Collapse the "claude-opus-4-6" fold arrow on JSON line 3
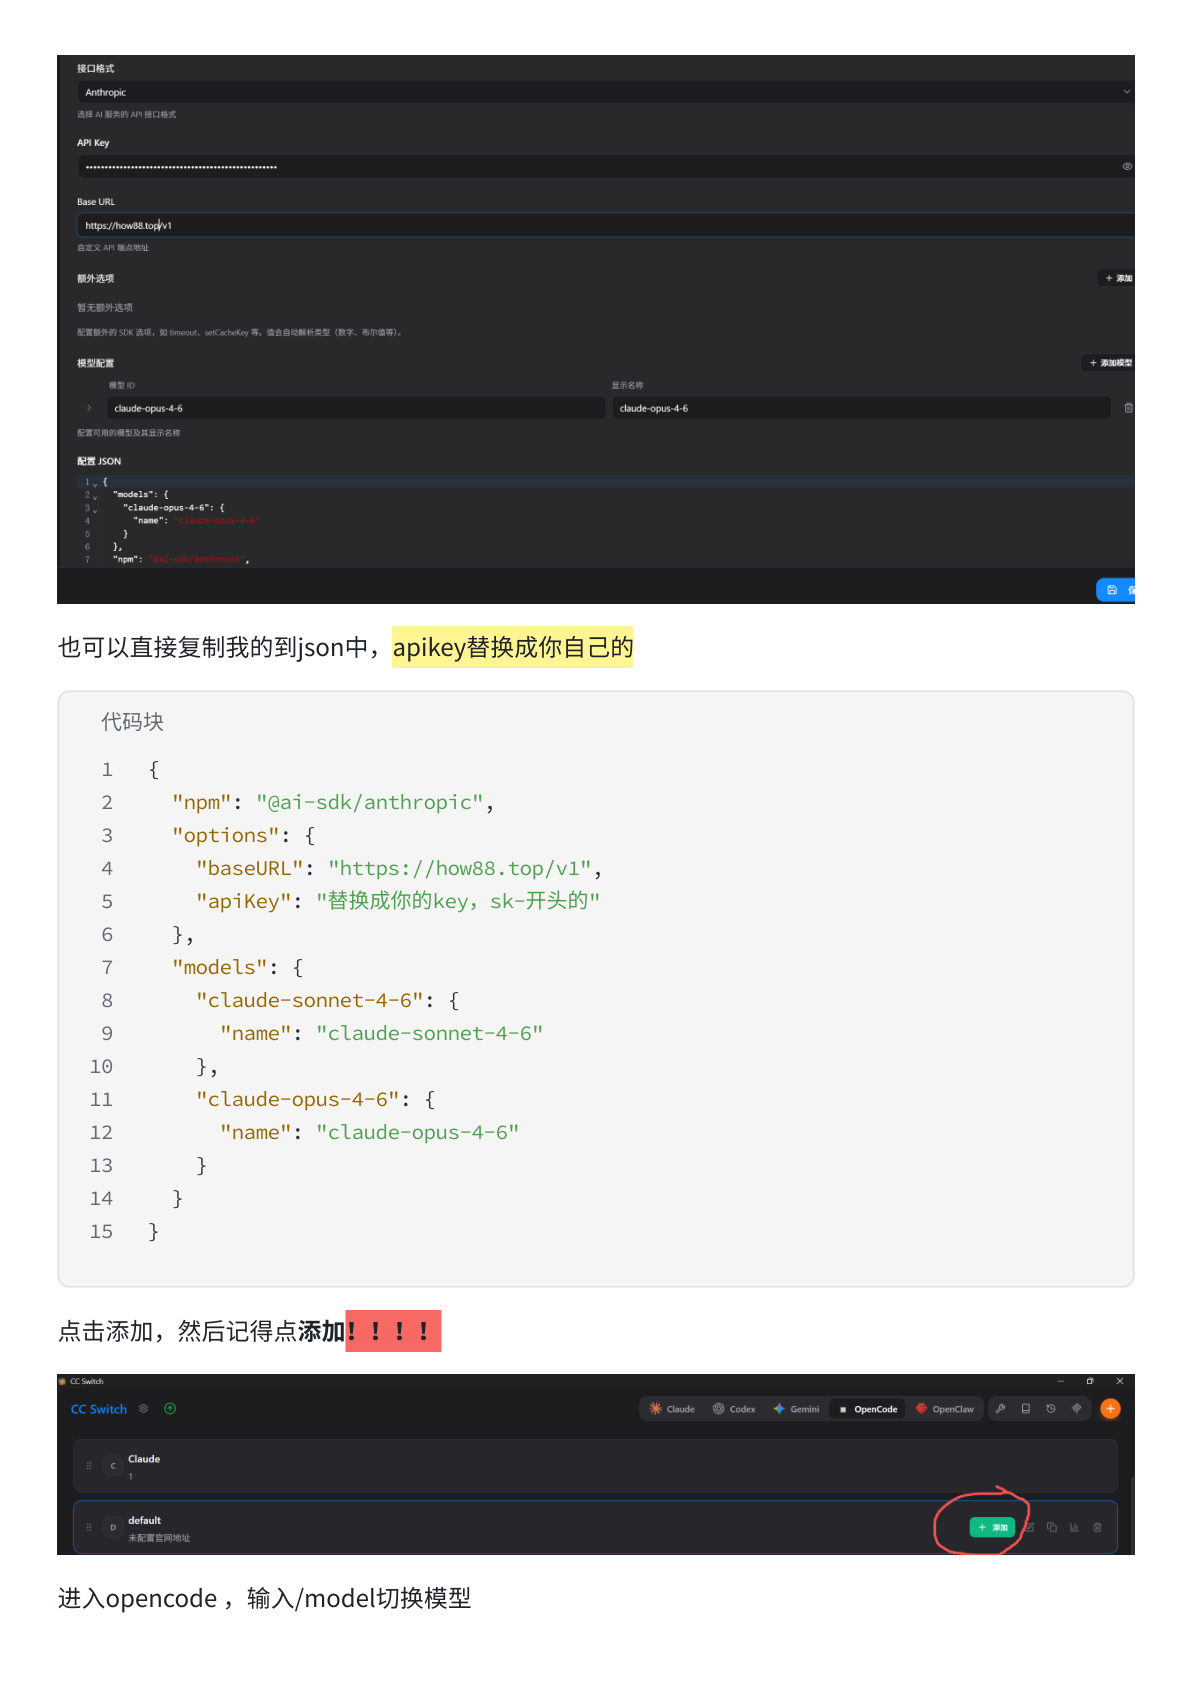 (95, 509)
